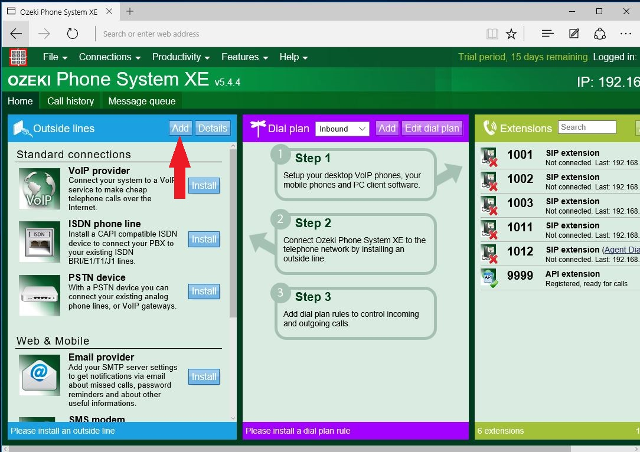The image size is (640, 452).
Task: Click the browser forward arrow
Action: click(44, 34)
